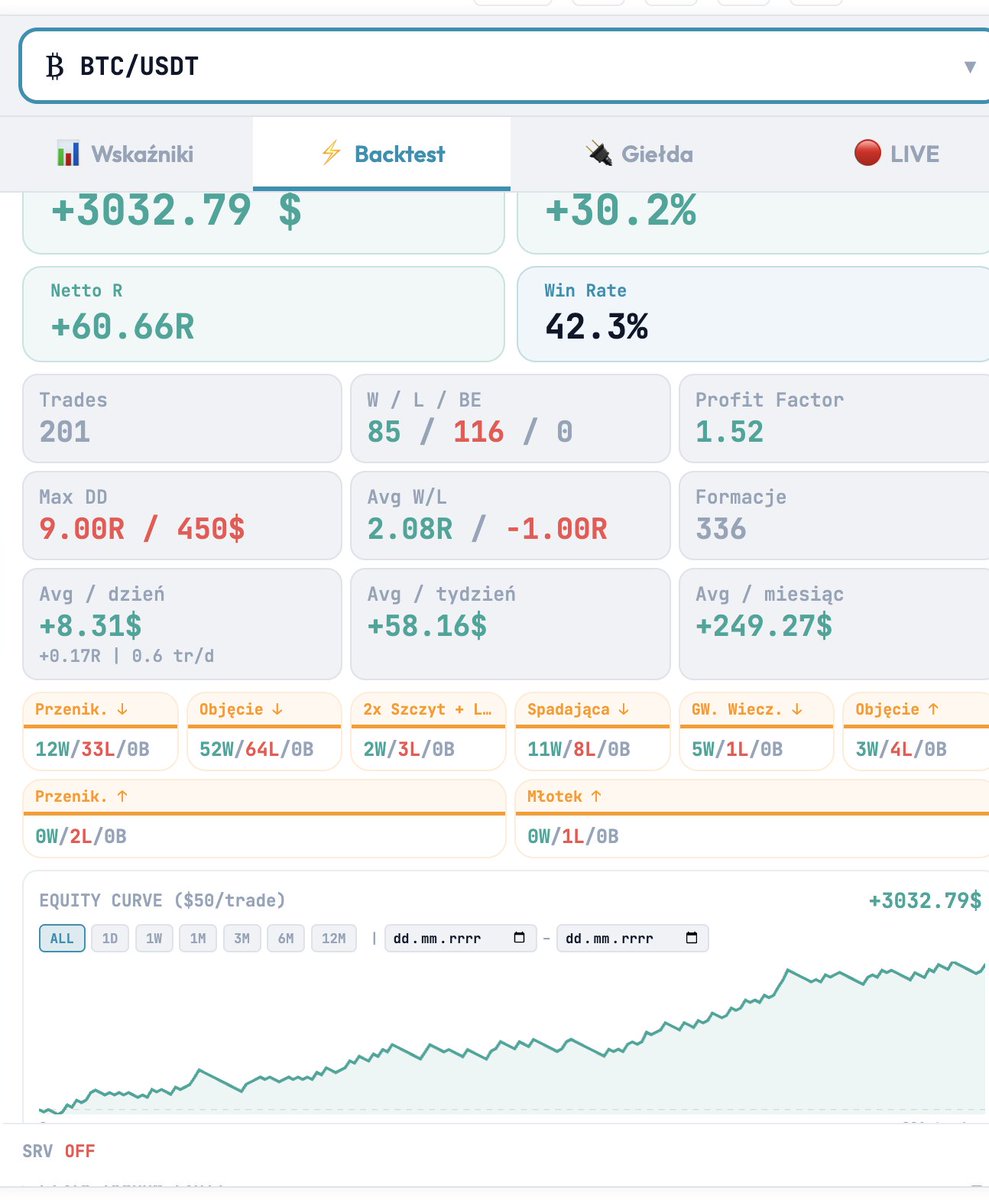This screenshot has height=1200, width=989.
Task: Toggle the SRV OFF setting
Action: tap(57, 1151)
